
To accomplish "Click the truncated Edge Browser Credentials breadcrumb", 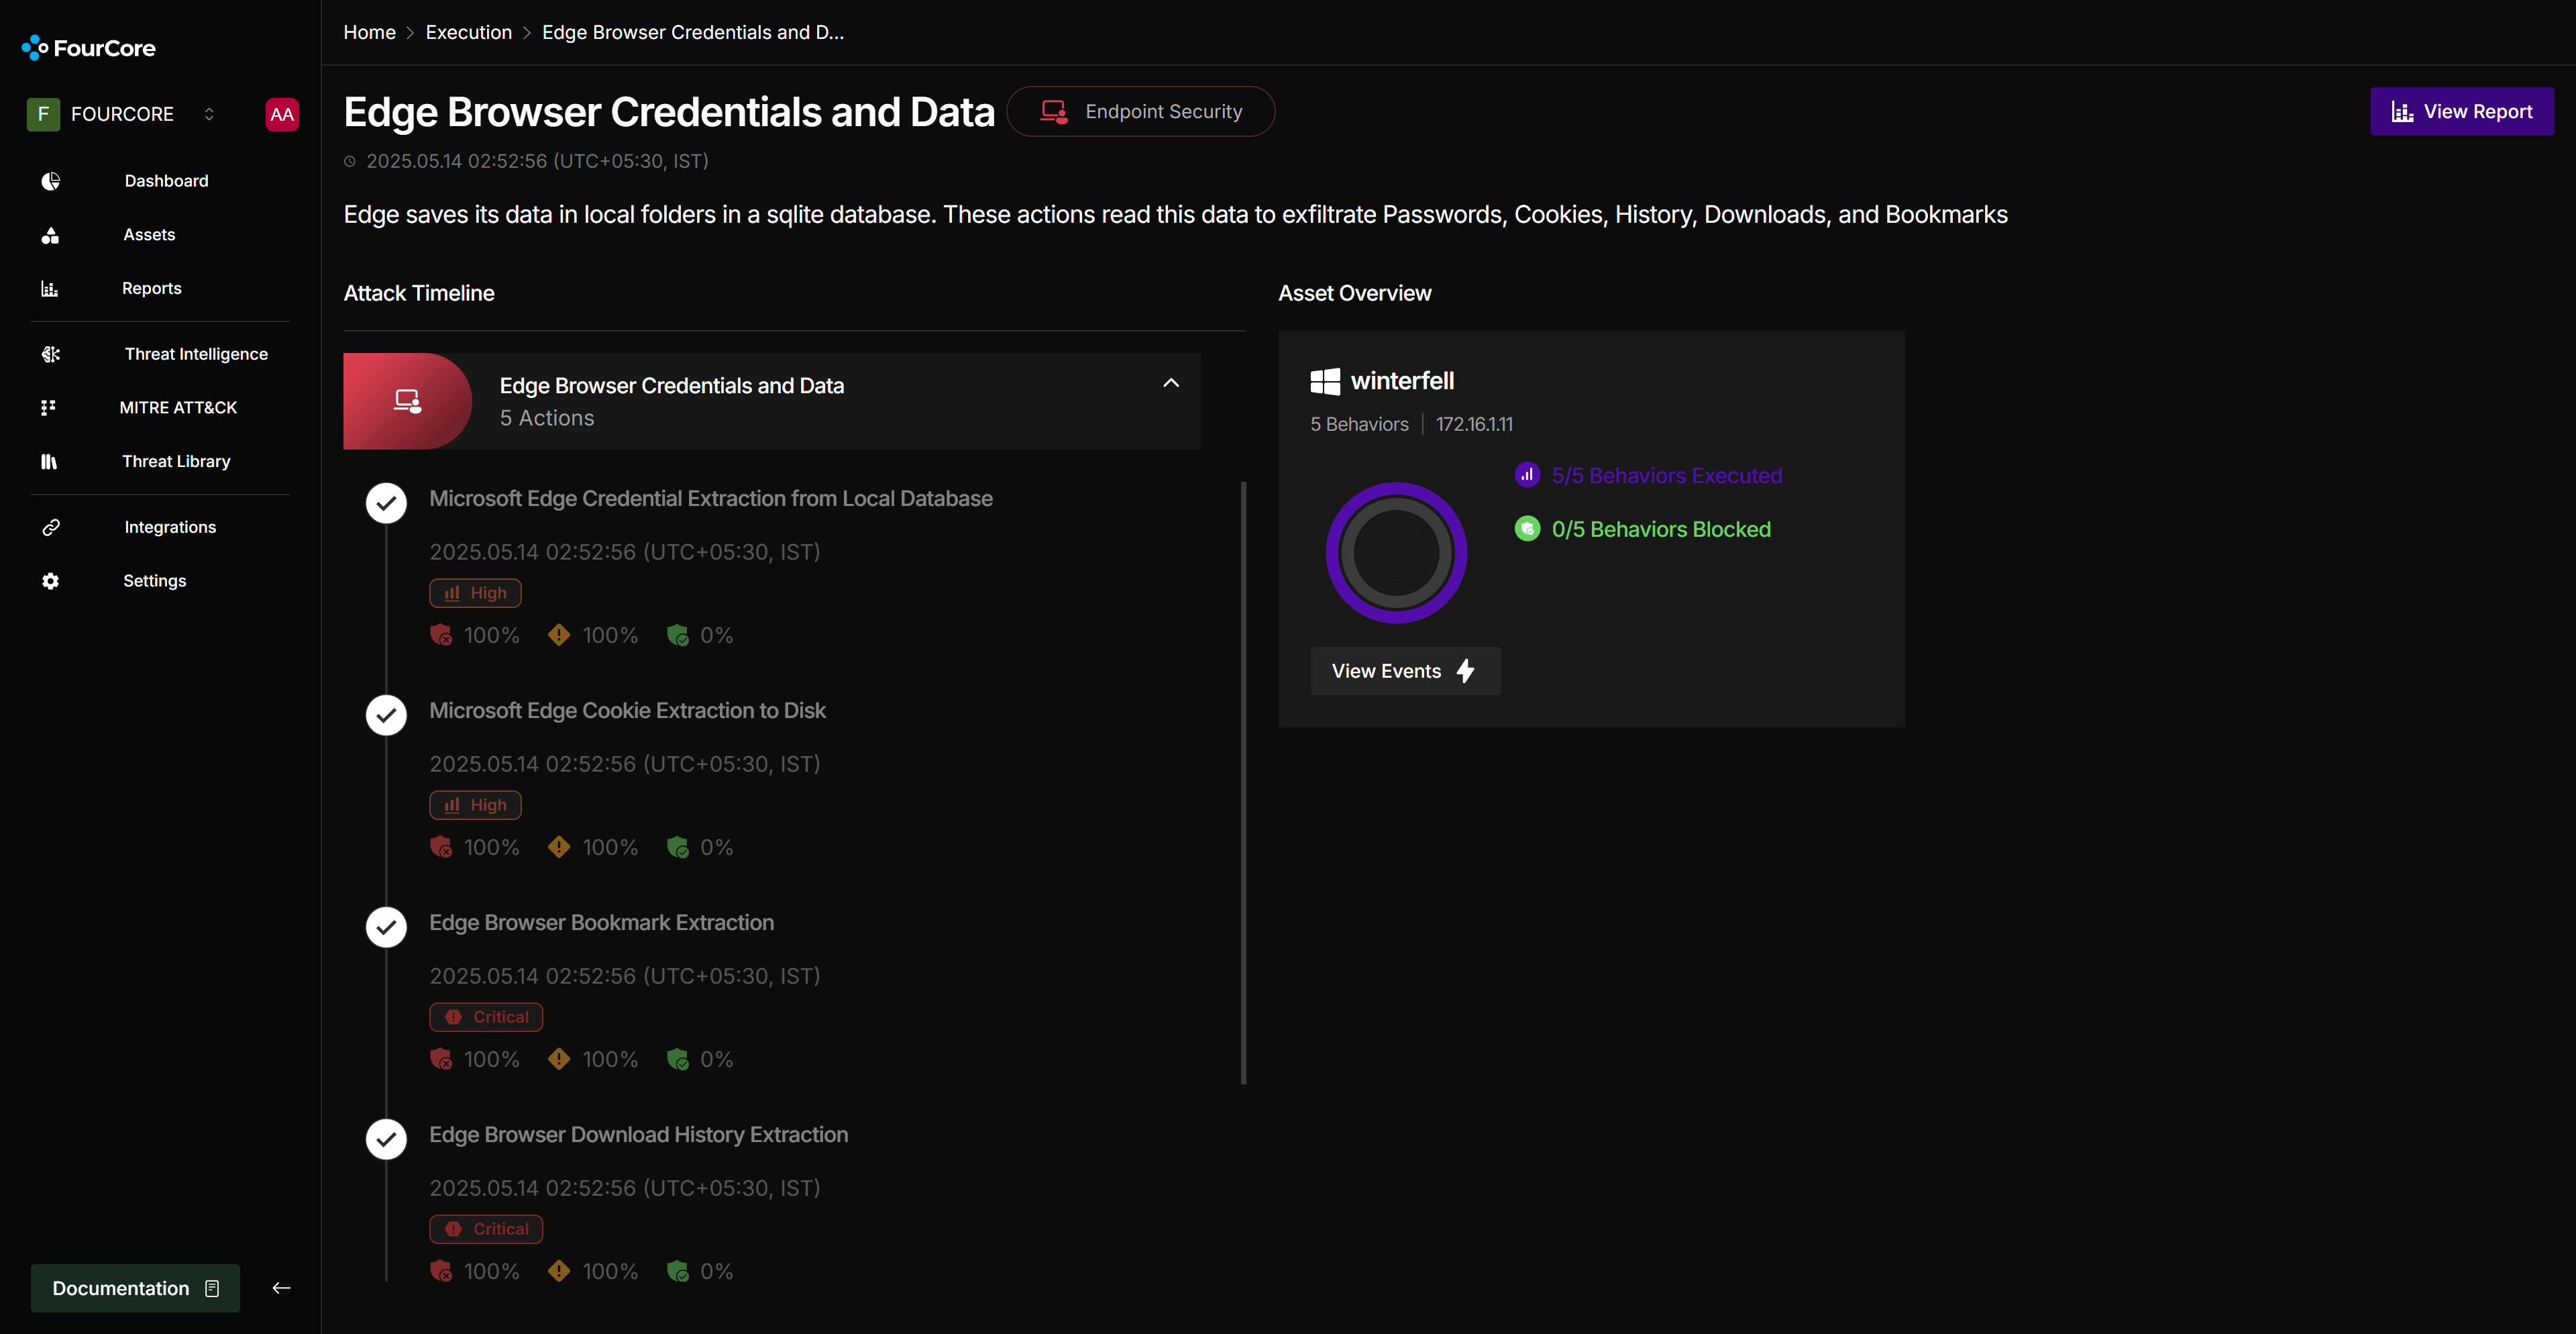I will tap(693, 32).
